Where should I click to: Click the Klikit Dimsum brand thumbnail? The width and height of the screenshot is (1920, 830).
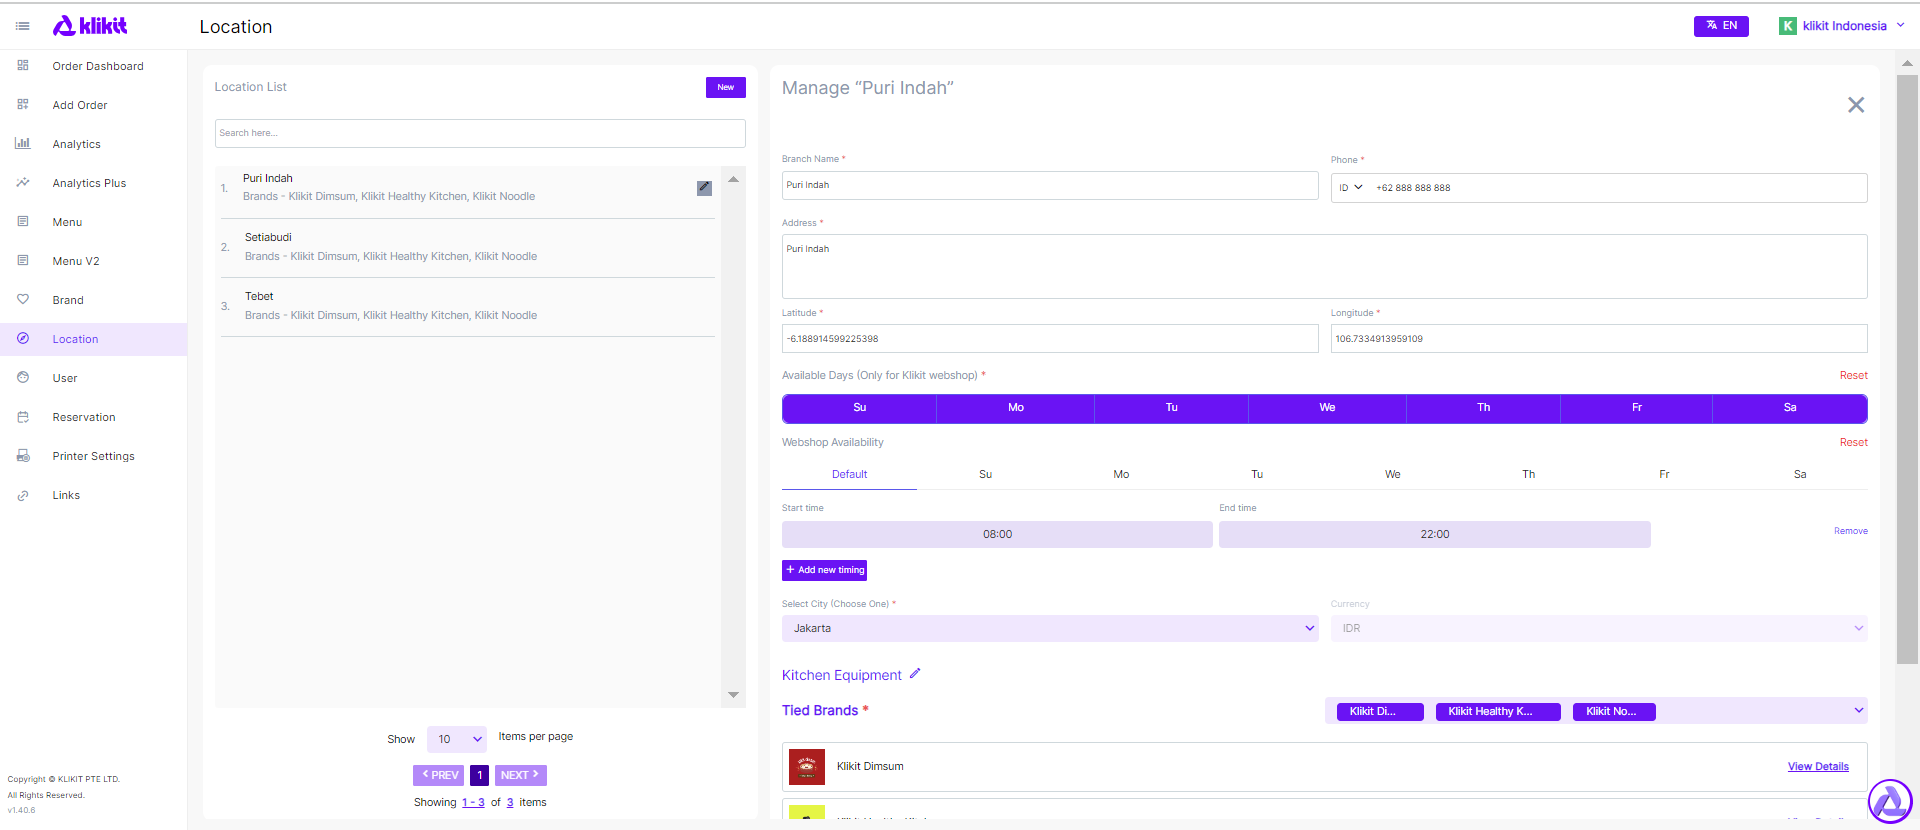[806, 767]
